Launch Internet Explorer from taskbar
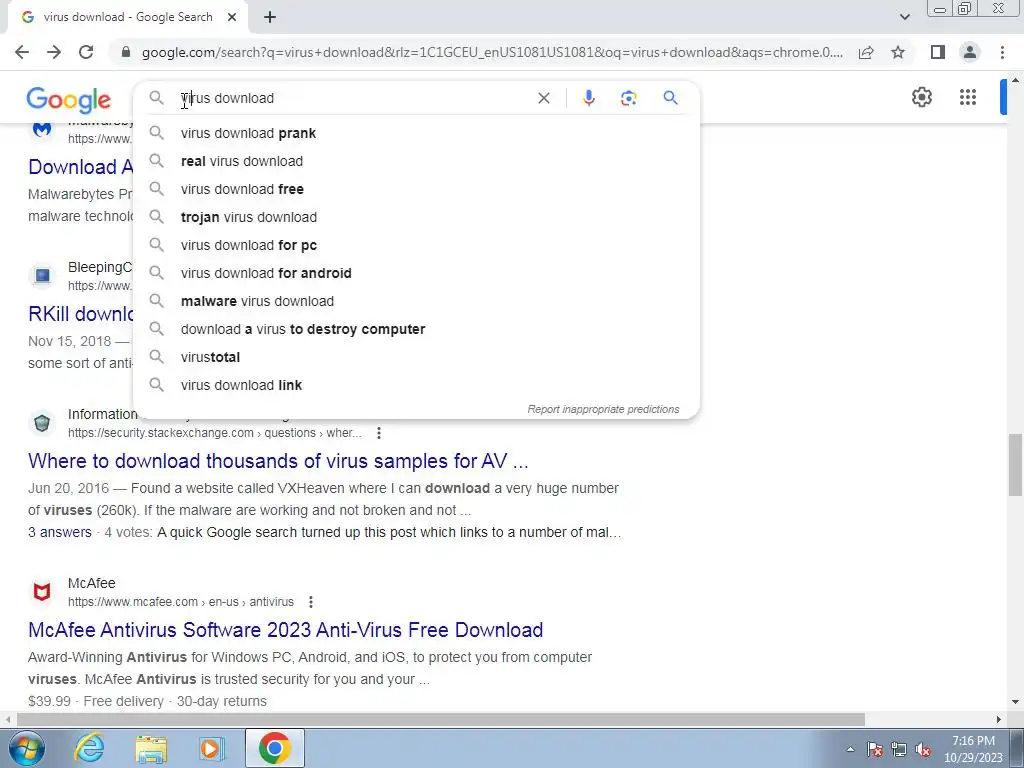This screenshot has height=768, width=1024. (89, 748)
